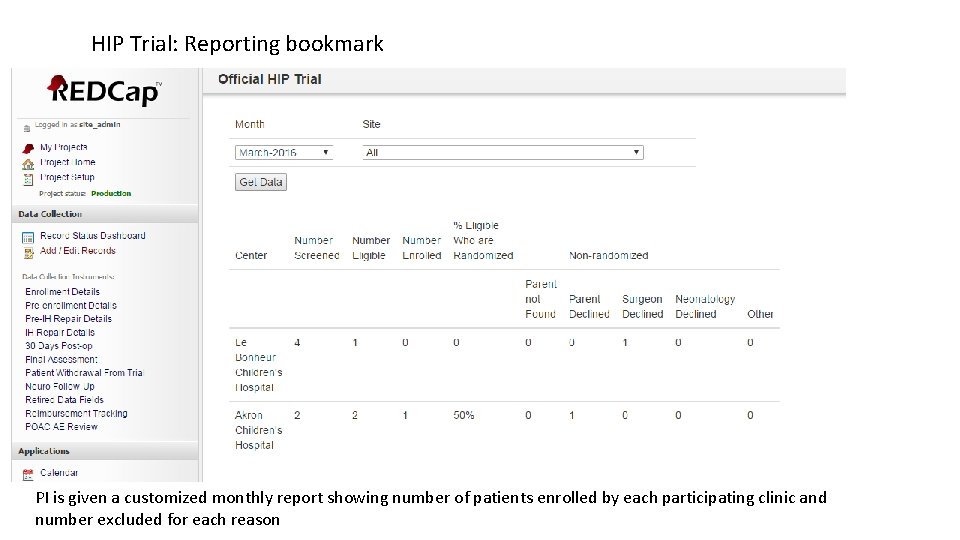This screenshot has width=960, height=540.
Task: Click the Center column header
Action: (251, 255)
